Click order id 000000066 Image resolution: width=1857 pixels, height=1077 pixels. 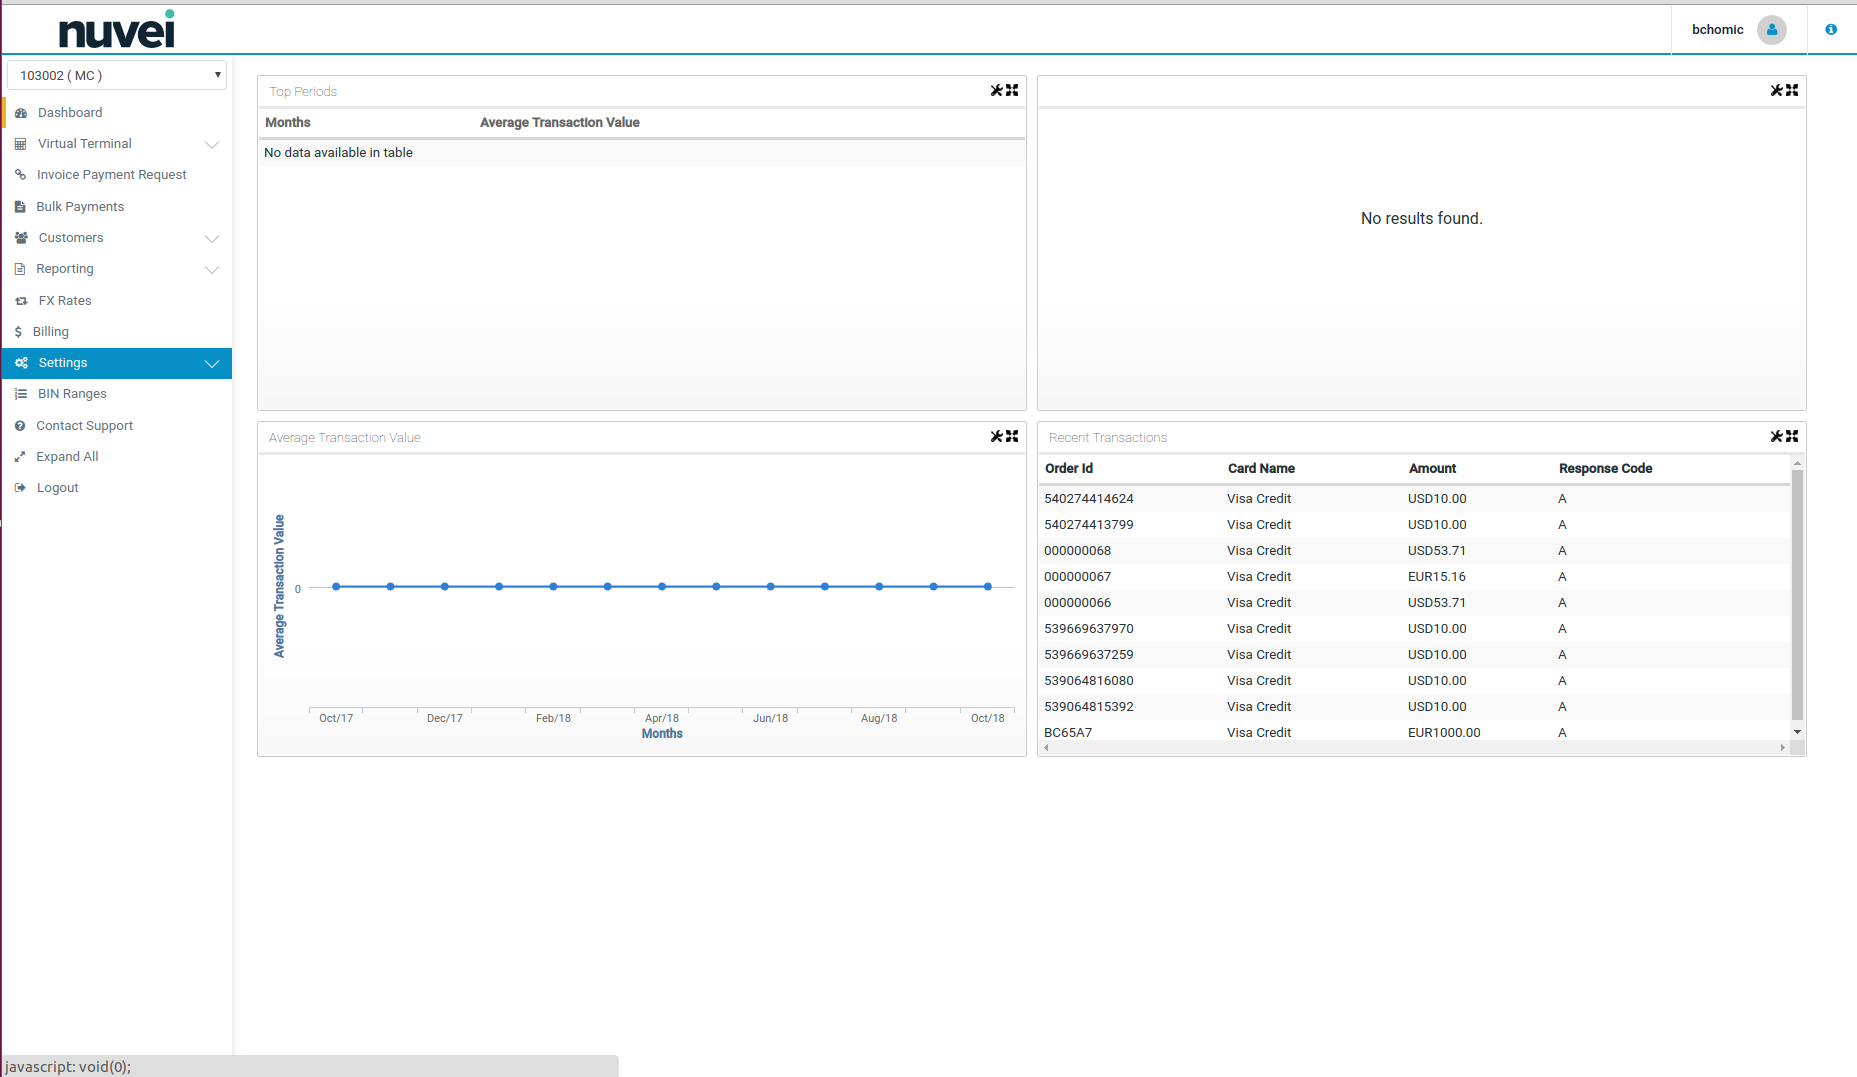point(1077,603)
